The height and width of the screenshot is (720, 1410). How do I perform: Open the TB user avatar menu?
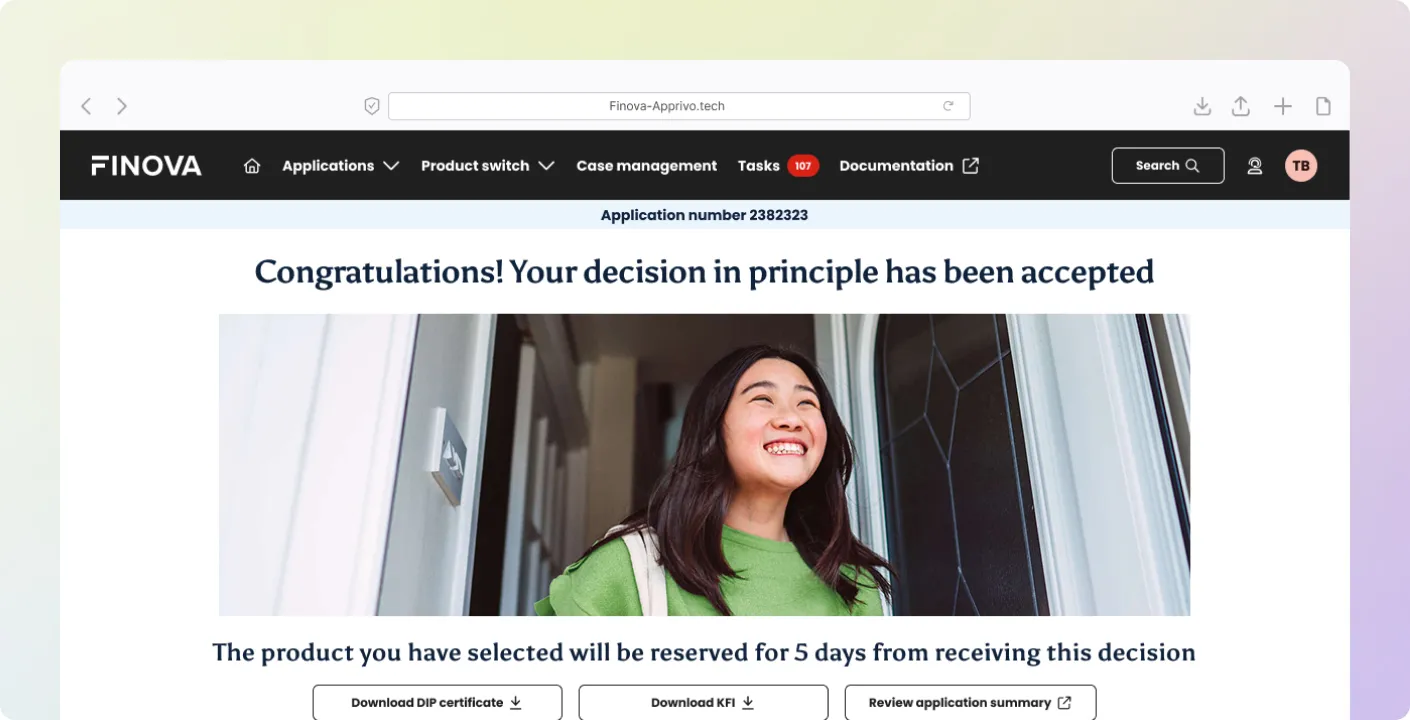(1301, 166)
